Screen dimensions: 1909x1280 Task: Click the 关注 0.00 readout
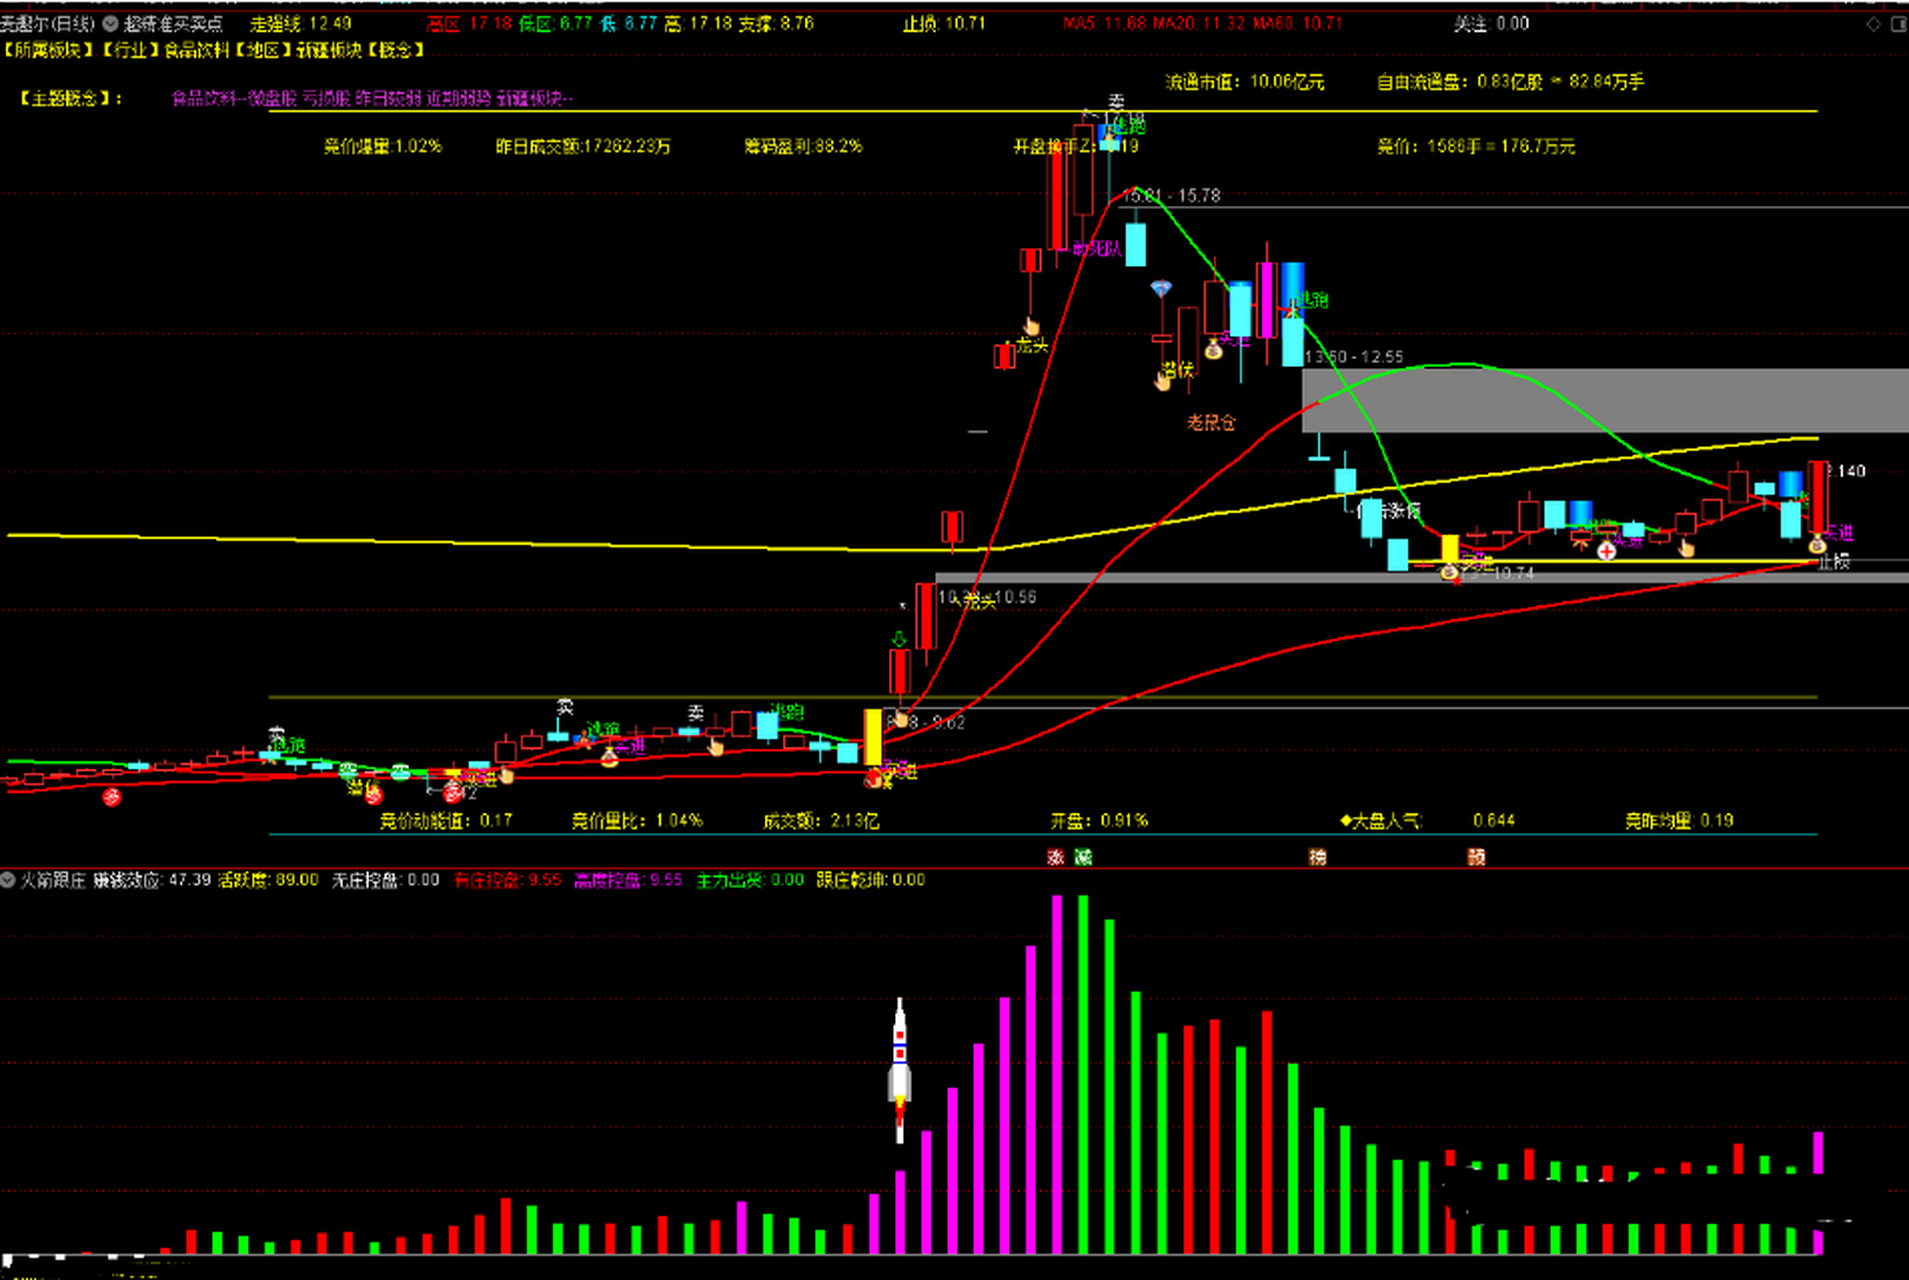point(1491,23)
